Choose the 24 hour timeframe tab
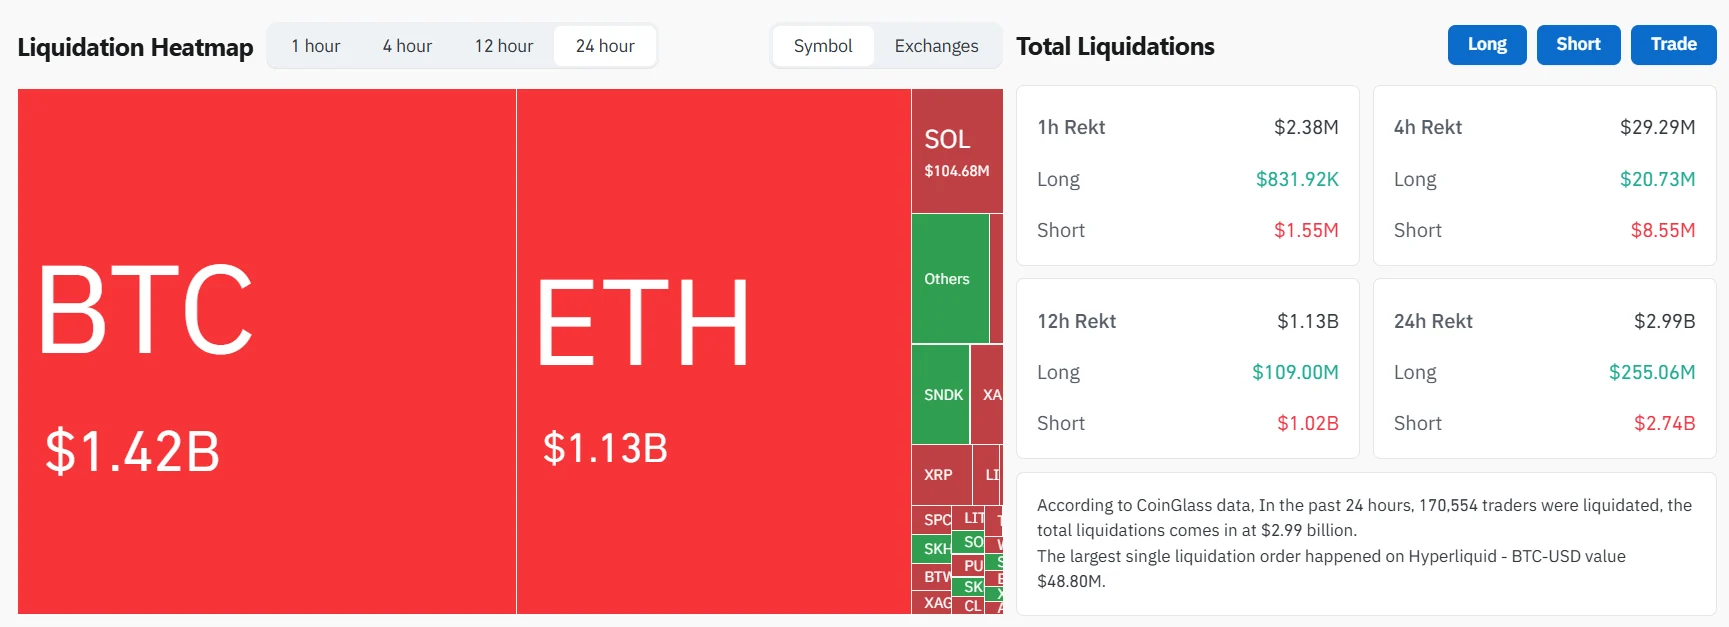 click(x=605, y=46)
